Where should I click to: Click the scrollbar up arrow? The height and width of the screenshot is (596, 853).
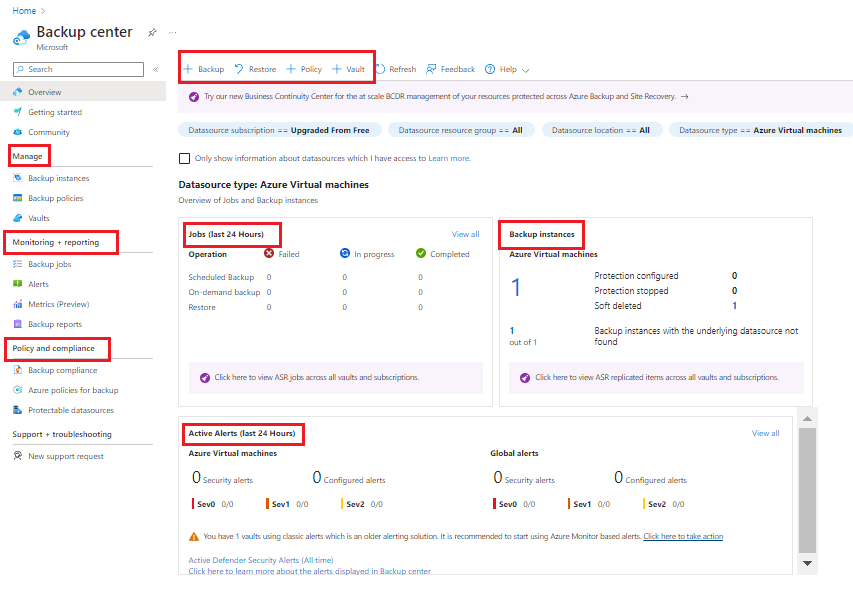[x=807, y=419]
